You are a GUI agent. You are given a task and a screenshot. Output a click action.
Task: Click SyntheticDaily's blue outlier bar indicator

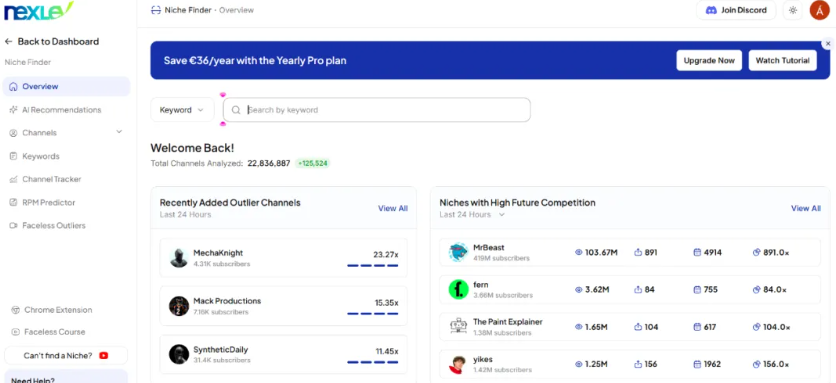click(373, 362)
